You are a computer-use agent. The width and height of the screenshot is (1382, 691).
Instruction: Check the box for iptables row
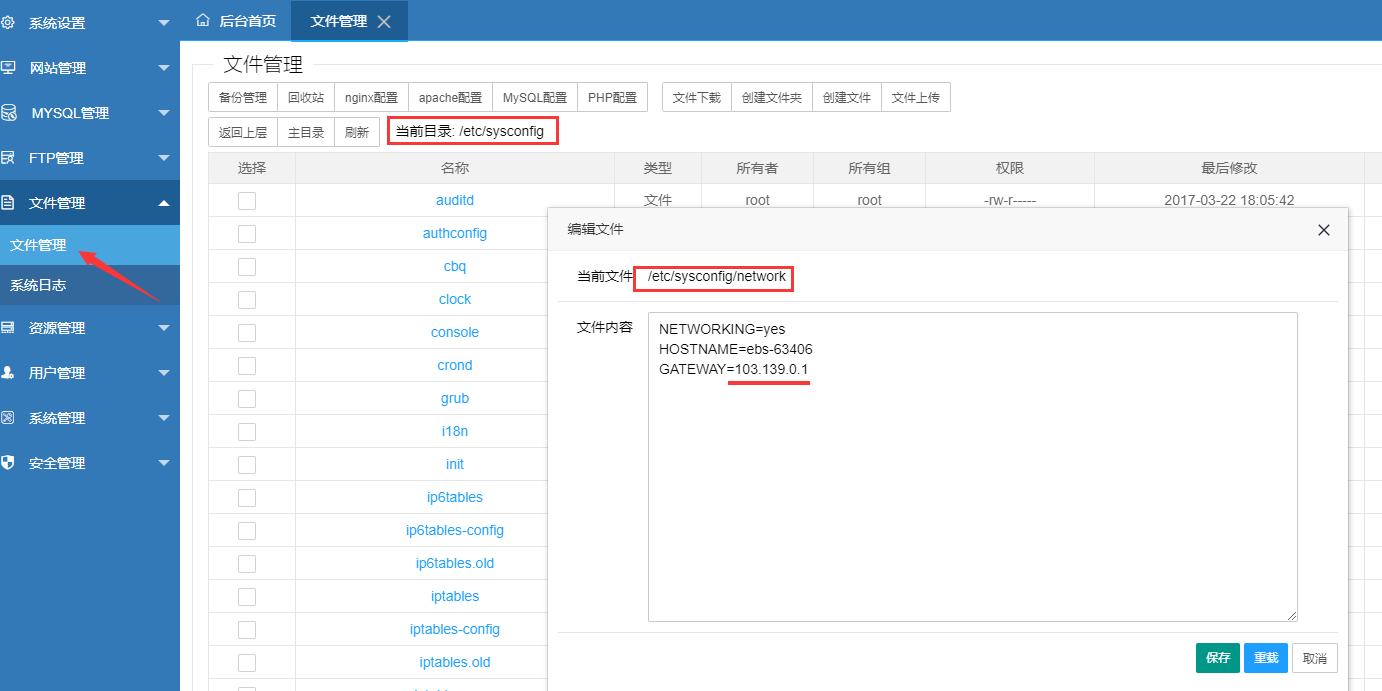[247, 597]
